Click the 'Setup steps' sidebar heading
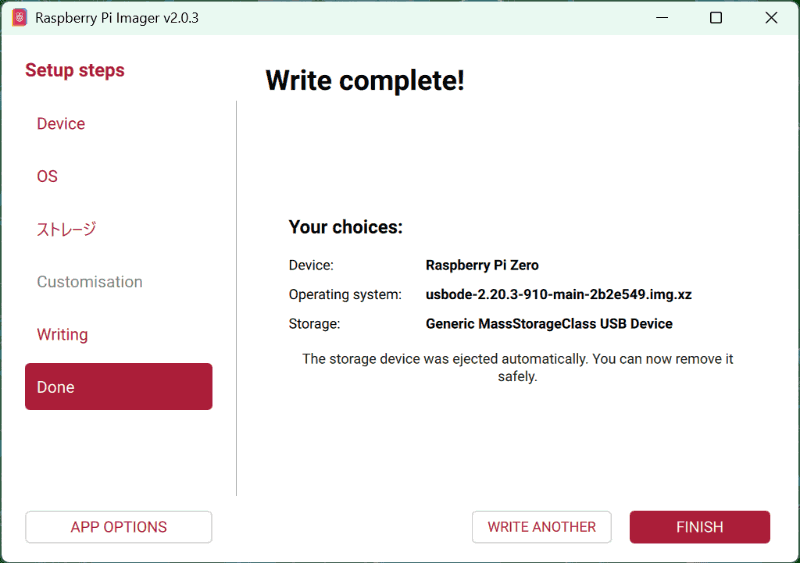Image resolution: width=800 pixels, height=563 pixels. [74, 70]
